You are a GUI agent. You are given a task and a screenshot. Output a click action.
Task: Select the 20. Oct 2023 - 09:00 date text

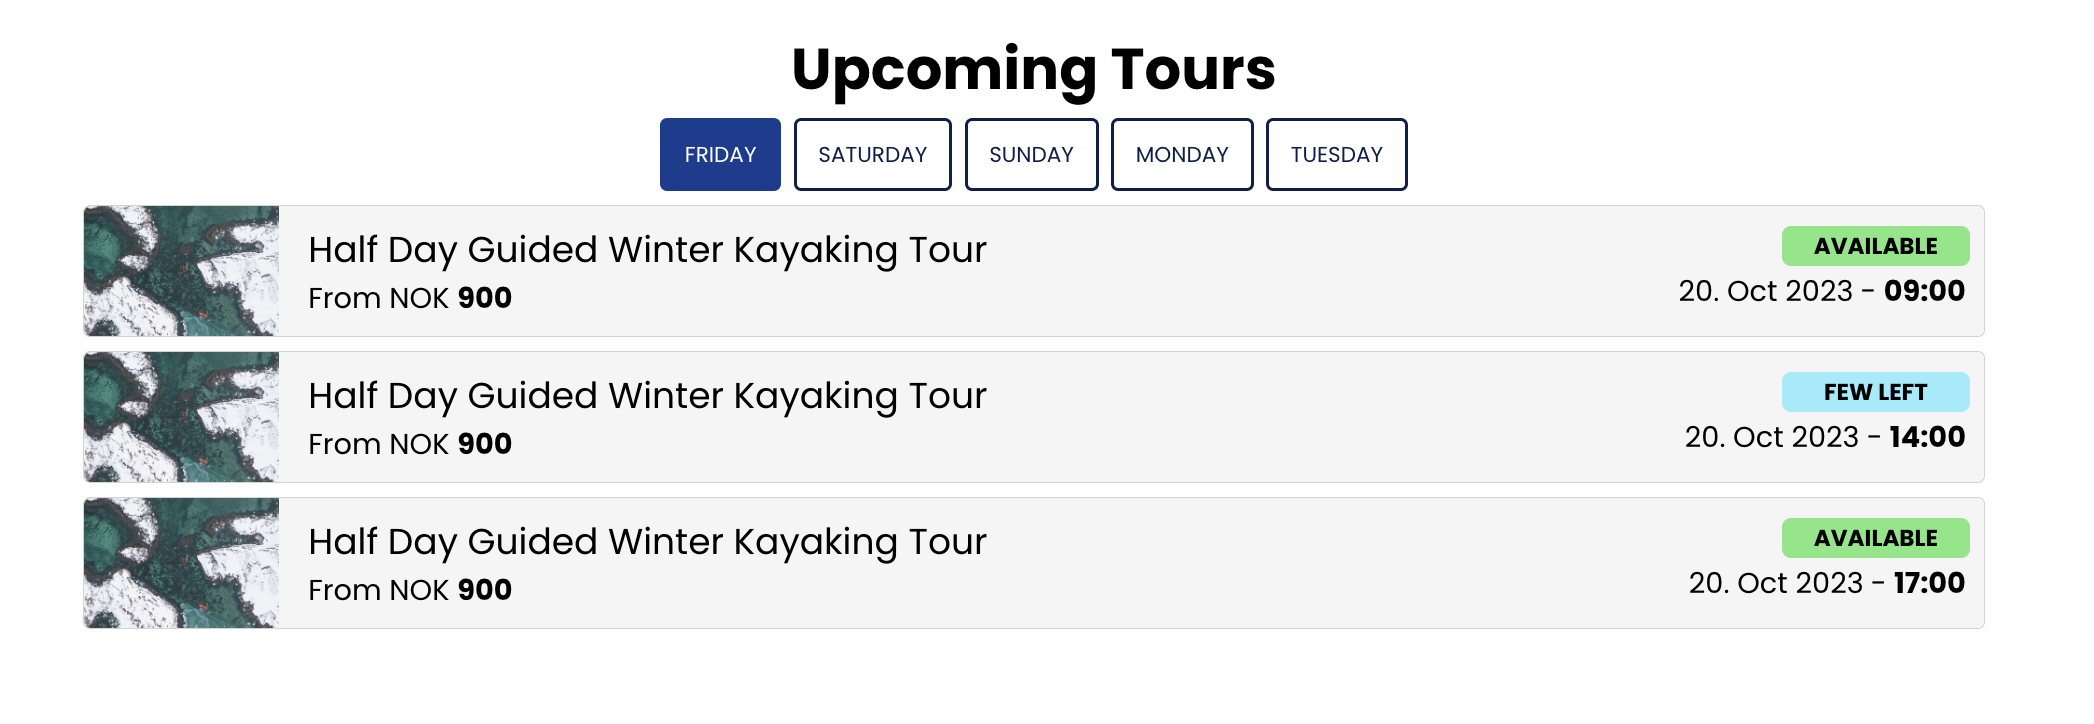[1821, 291]
